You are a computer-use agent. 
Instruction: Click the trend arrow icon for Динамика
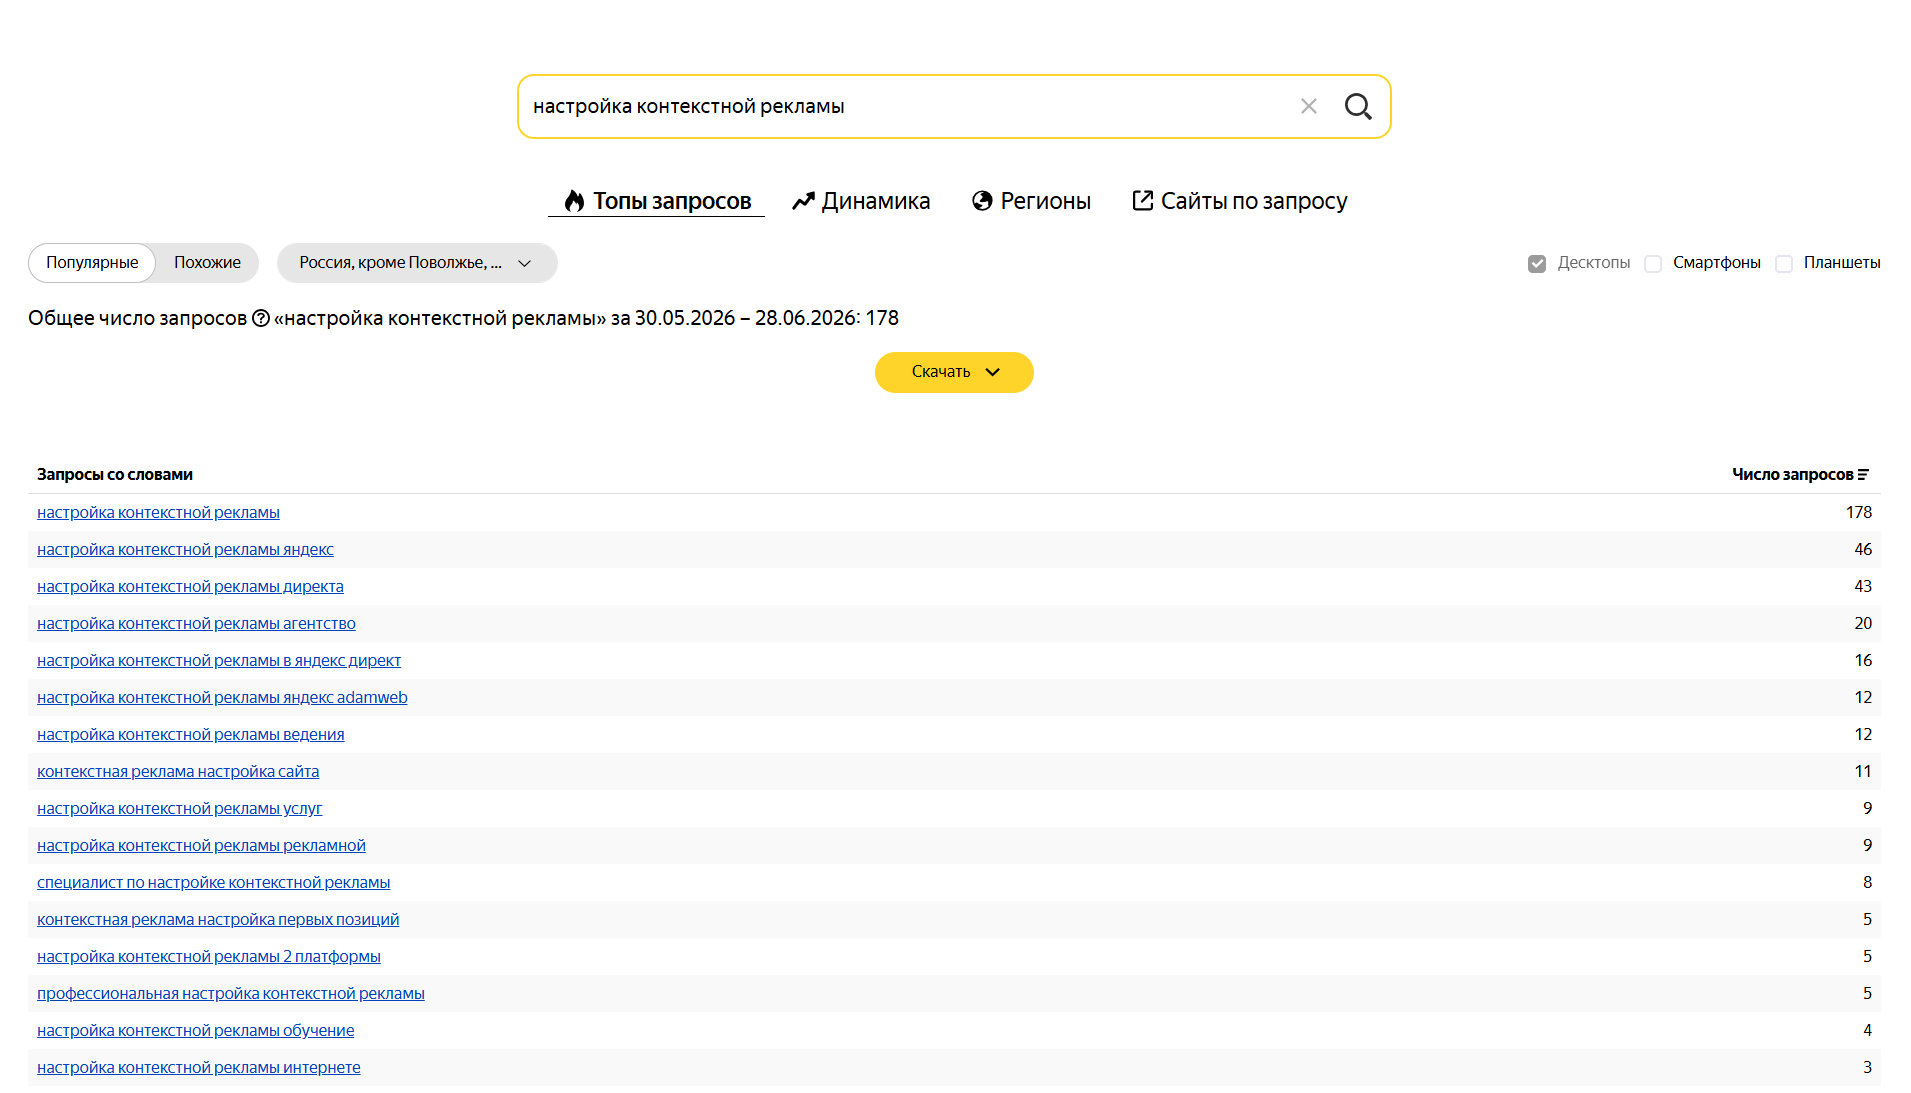tap(803, 201)
